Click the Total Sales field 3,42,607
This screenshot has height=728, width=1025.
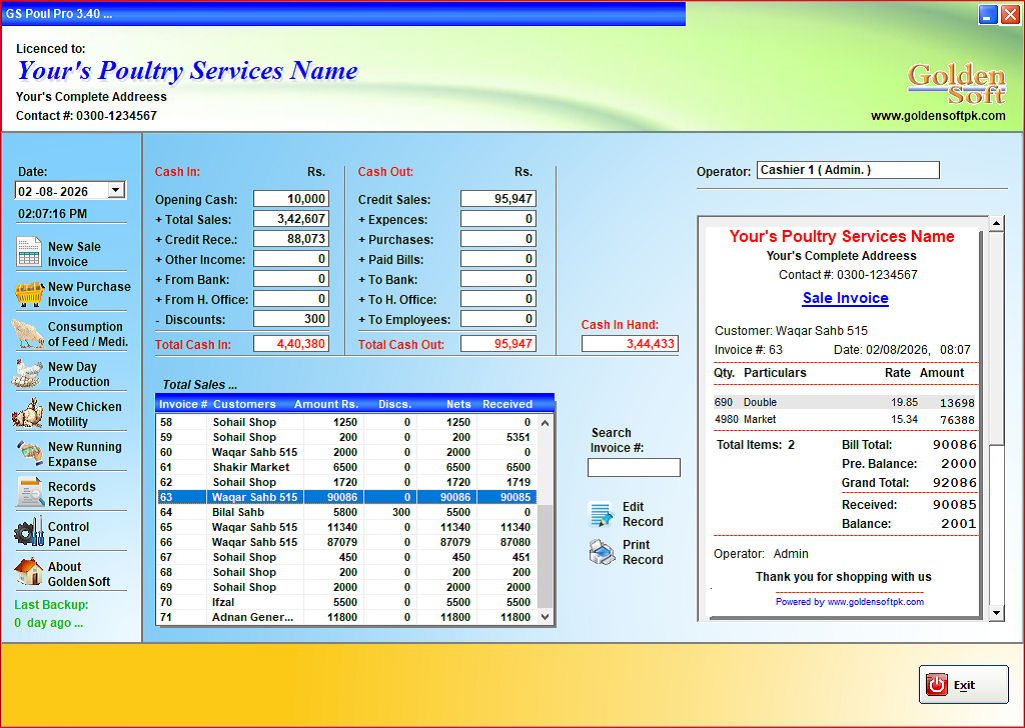(x=291, y=219)
